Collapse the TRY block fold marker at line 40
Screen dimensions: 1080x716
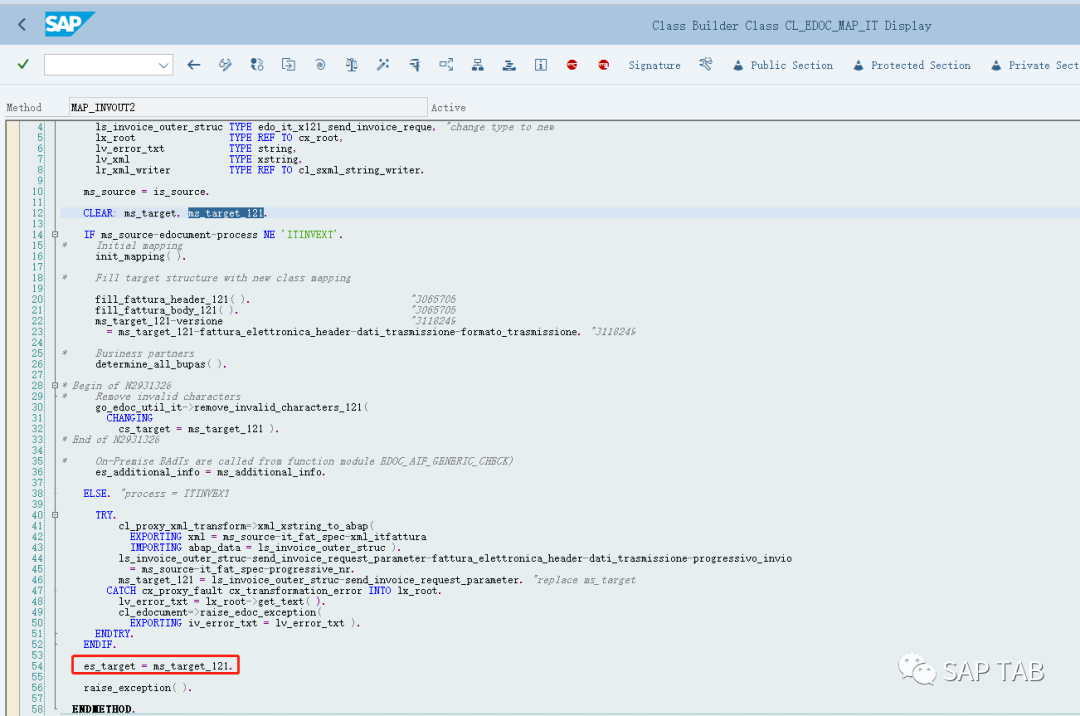pyautogui.click(x=55, y=514)
